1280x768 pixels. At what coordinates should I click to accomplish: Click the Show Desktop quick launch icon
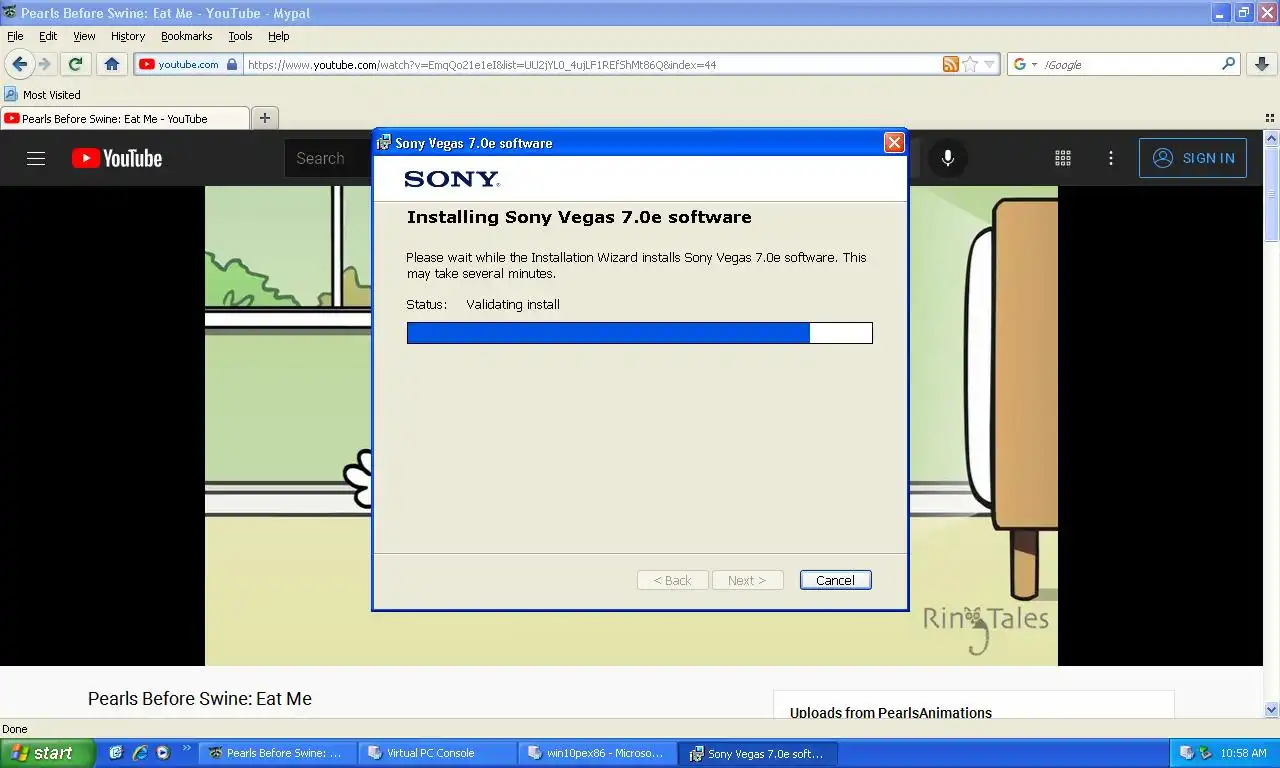coord(116,753)
